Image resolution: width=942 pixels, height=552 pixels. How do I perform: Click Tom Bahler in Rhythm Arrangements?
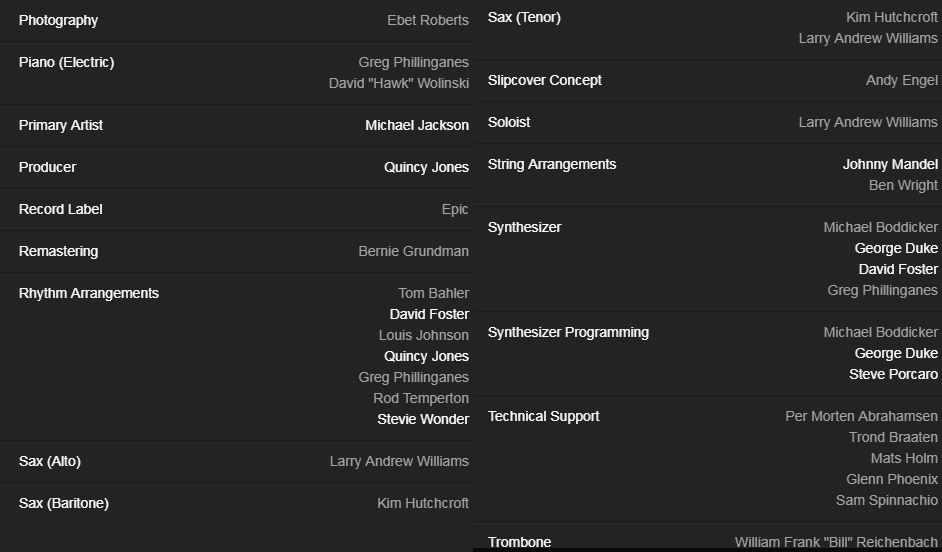click(x=433, y=293)
